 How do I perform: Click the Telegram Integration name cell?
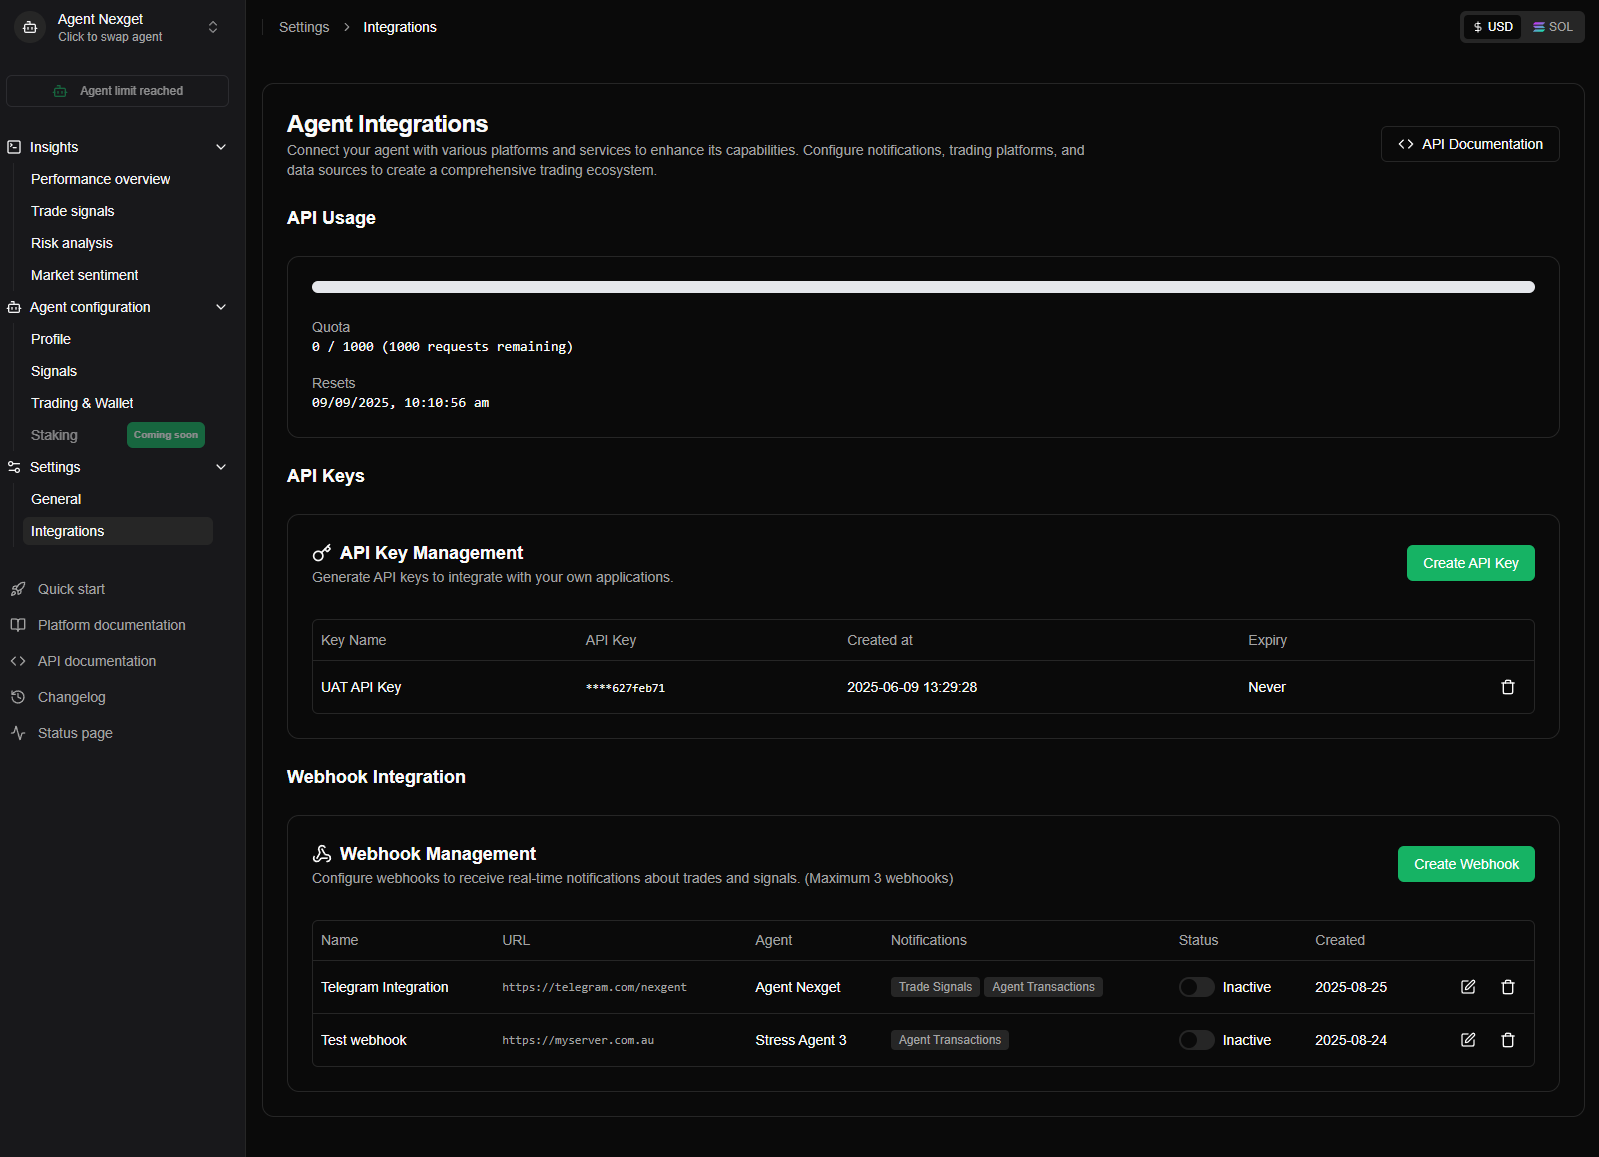pos(384,987)
